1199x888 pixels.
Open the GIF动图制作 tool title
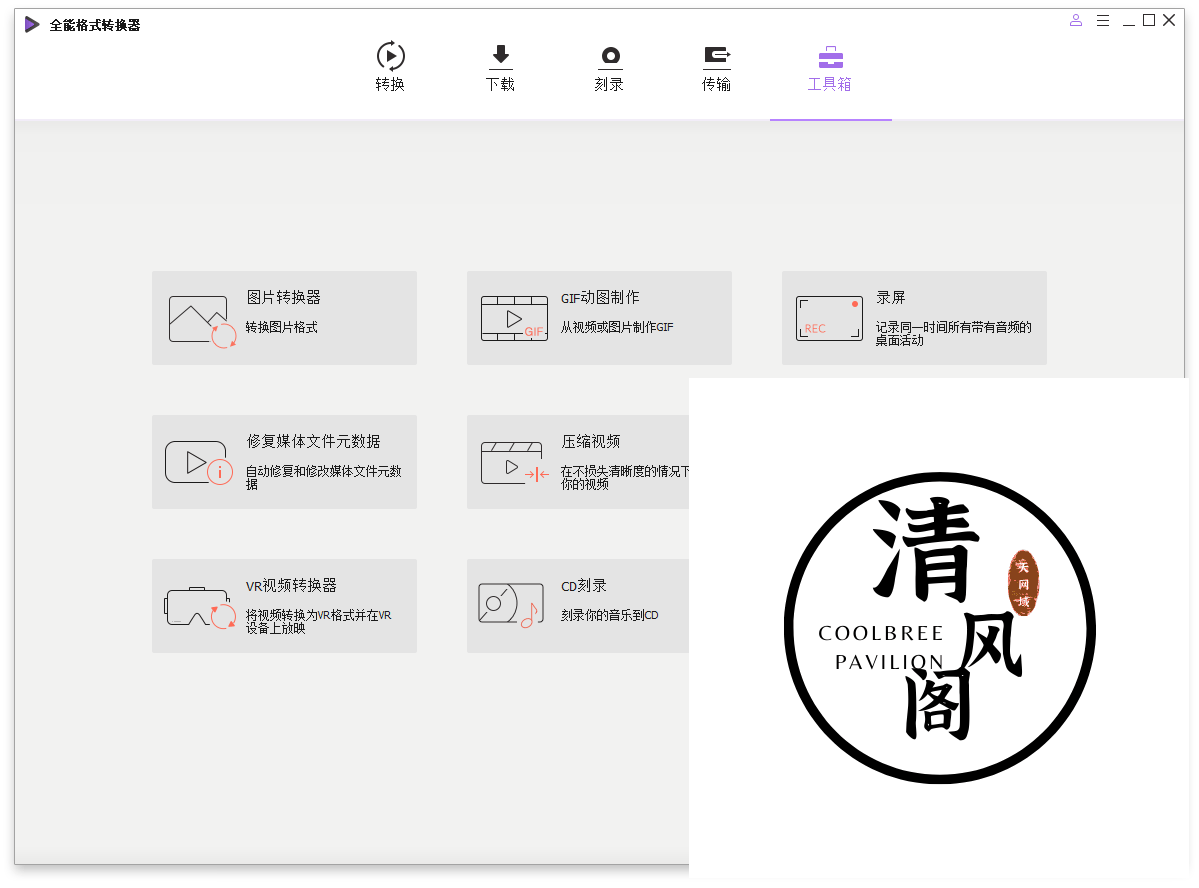[x=600, y=297]
